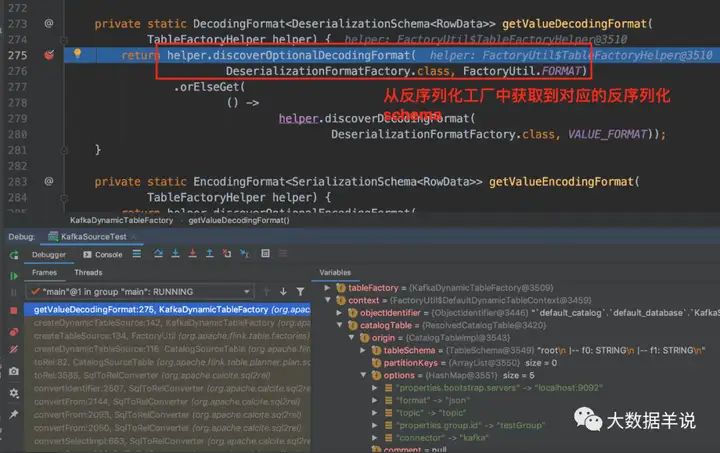Expand the tableSchema node
This screenshot has height=453, width=720.
pos(363,351)
